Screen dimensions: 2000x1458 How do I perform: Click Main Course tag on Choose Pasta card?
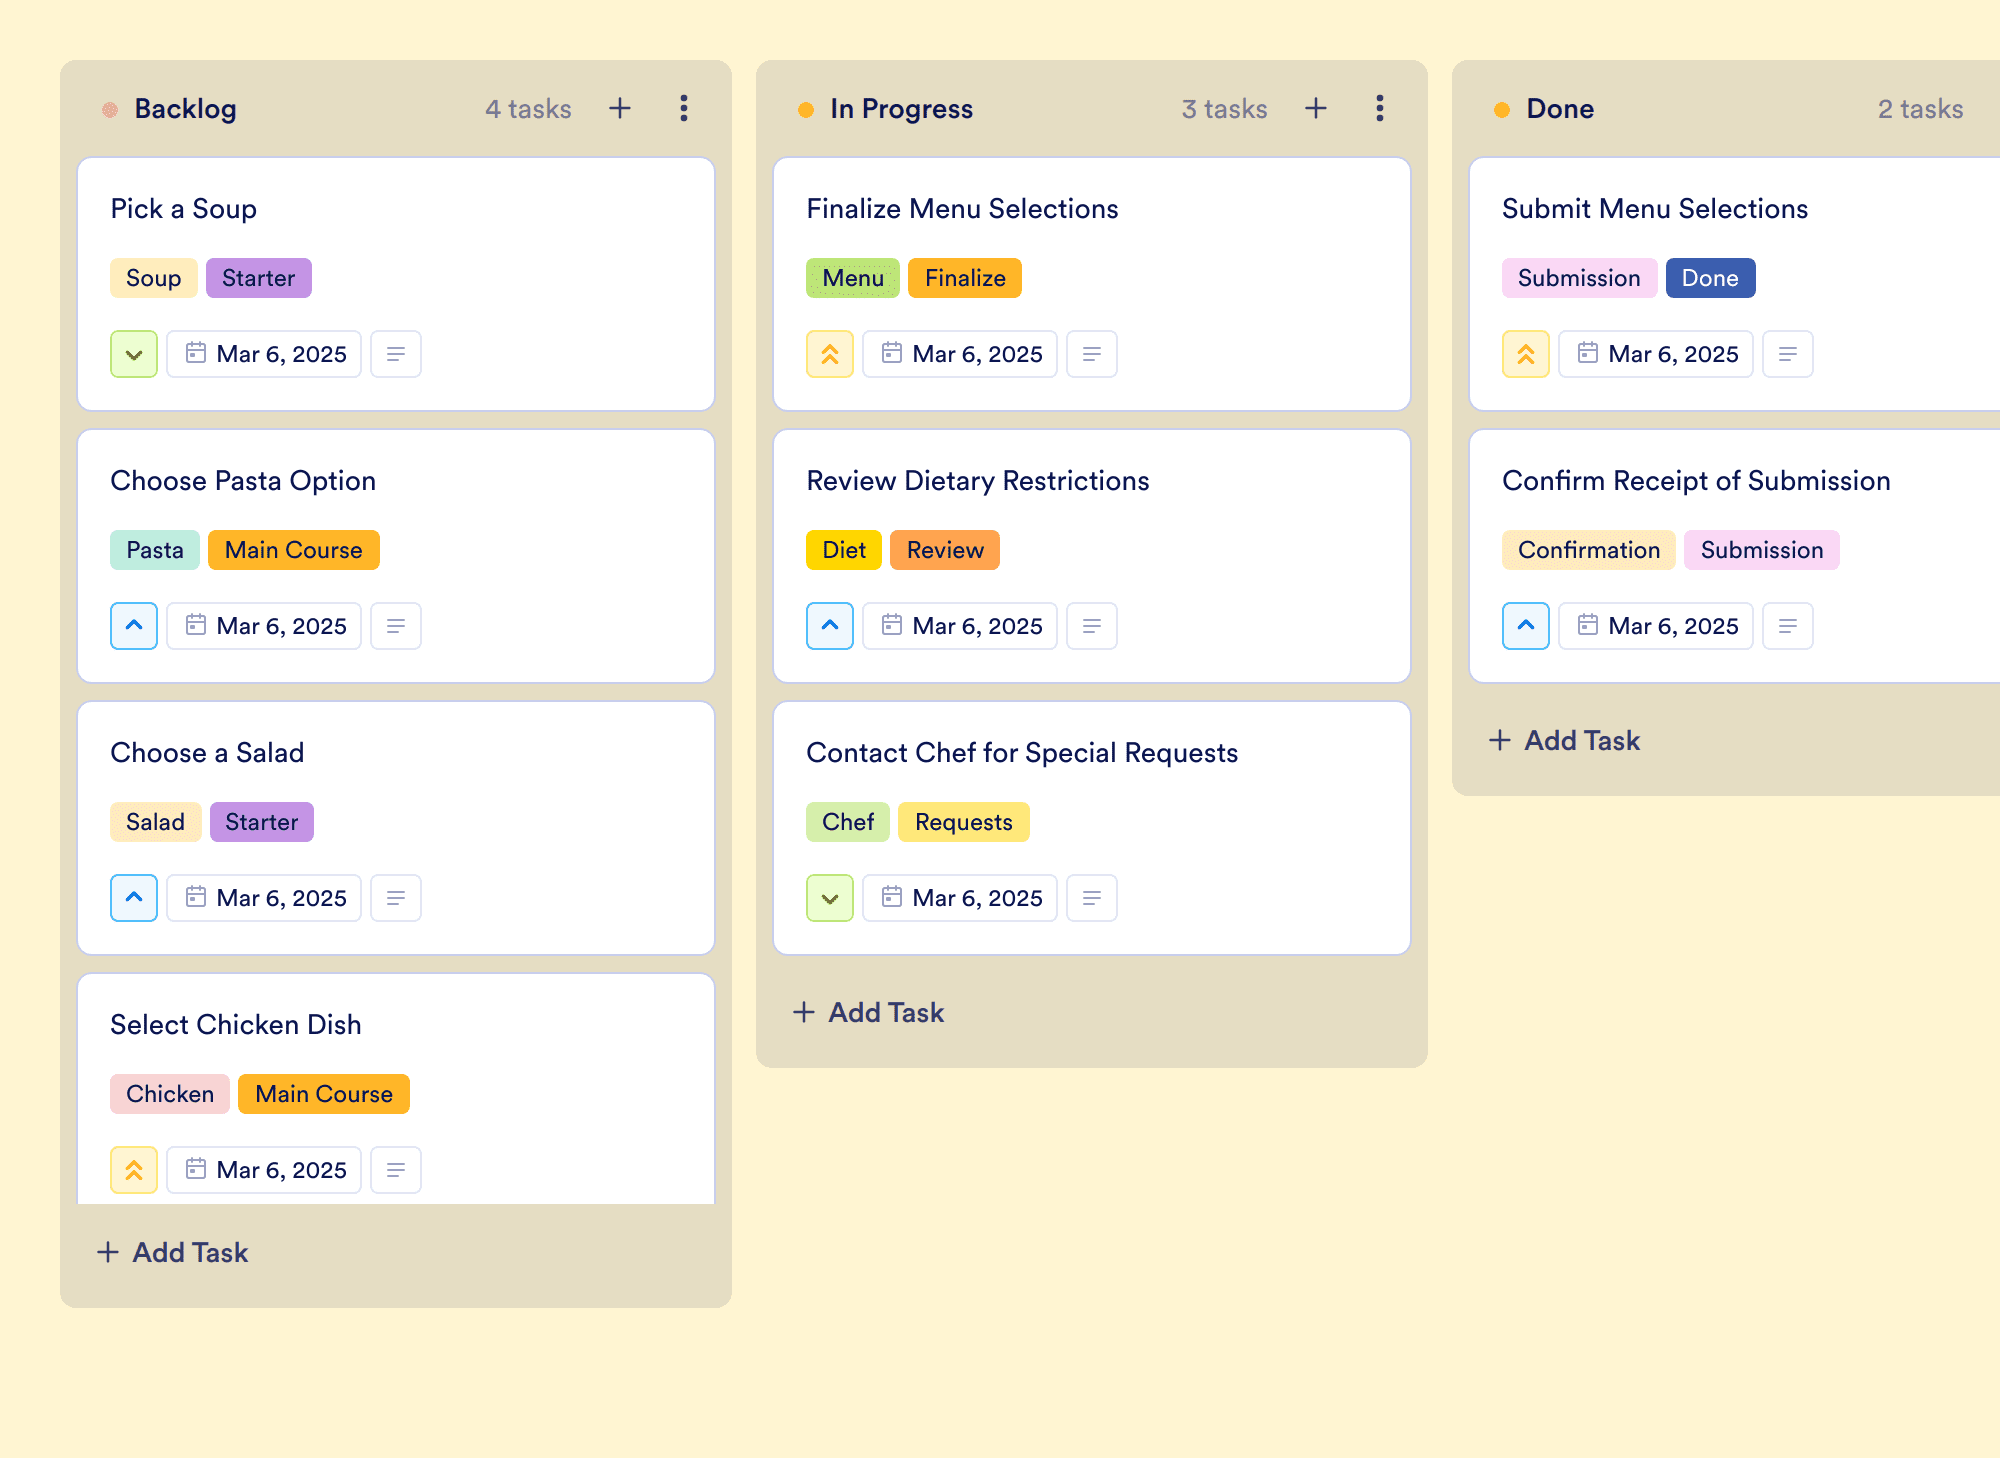(x=294, y=550)
